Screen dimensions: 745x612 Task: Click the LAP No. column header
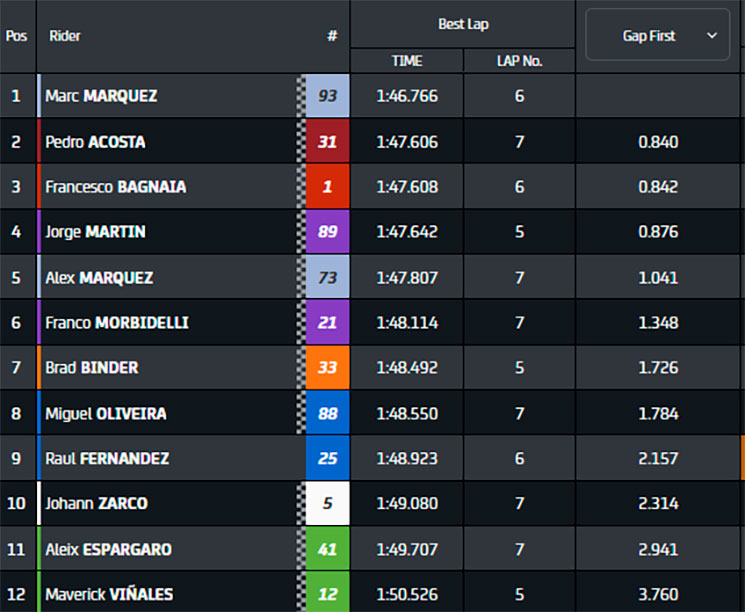tap(519, 61)
